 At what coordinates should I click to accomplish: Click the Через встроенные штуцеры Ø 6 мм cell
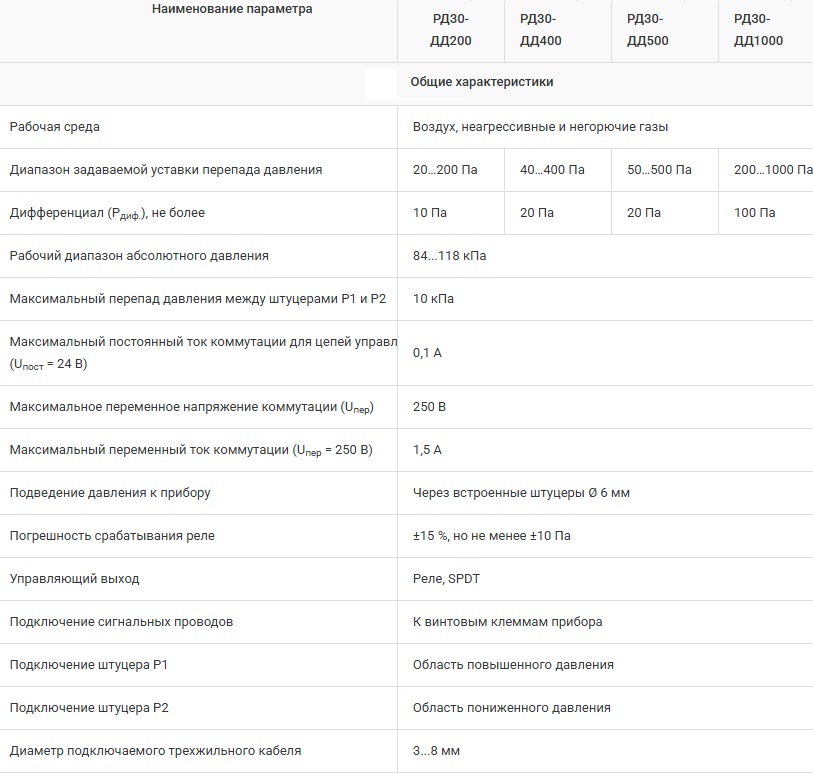click(521, 493)
